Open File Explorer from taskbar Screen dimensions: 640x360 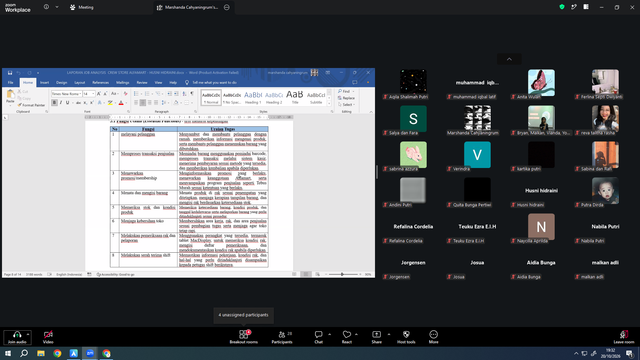pyautogui.click(x=41, y=353)
